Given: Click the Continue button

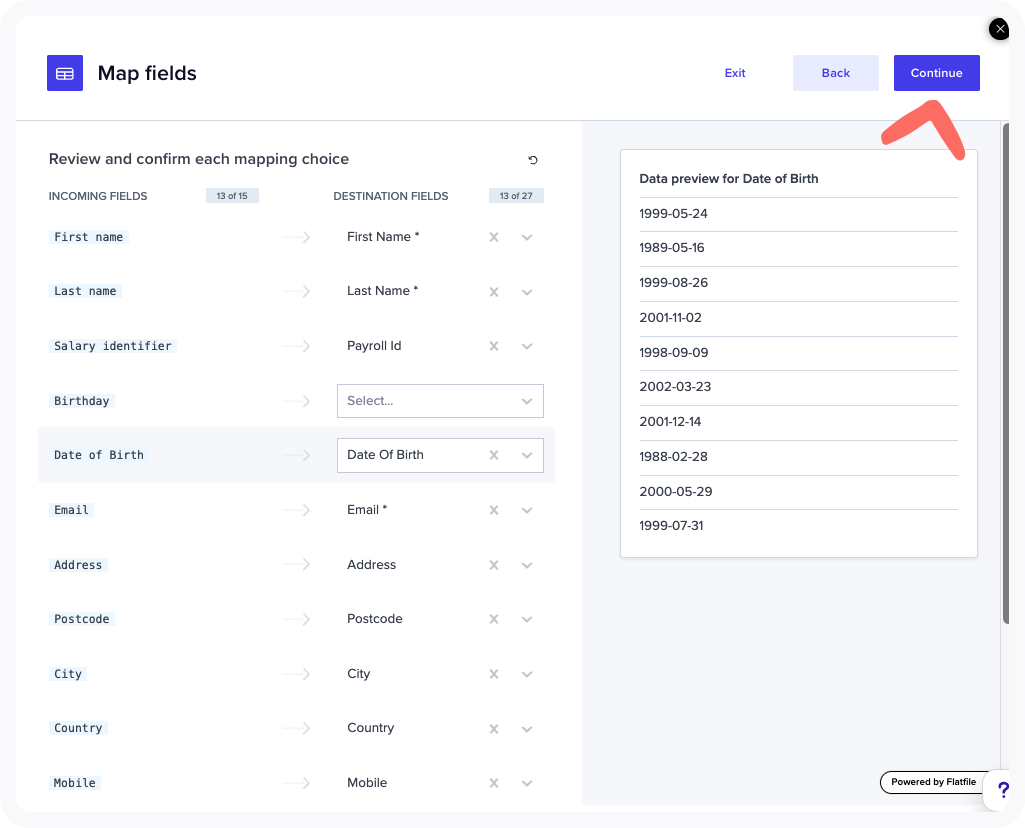Looking at the screenshot, I should (x=936, y=73).
